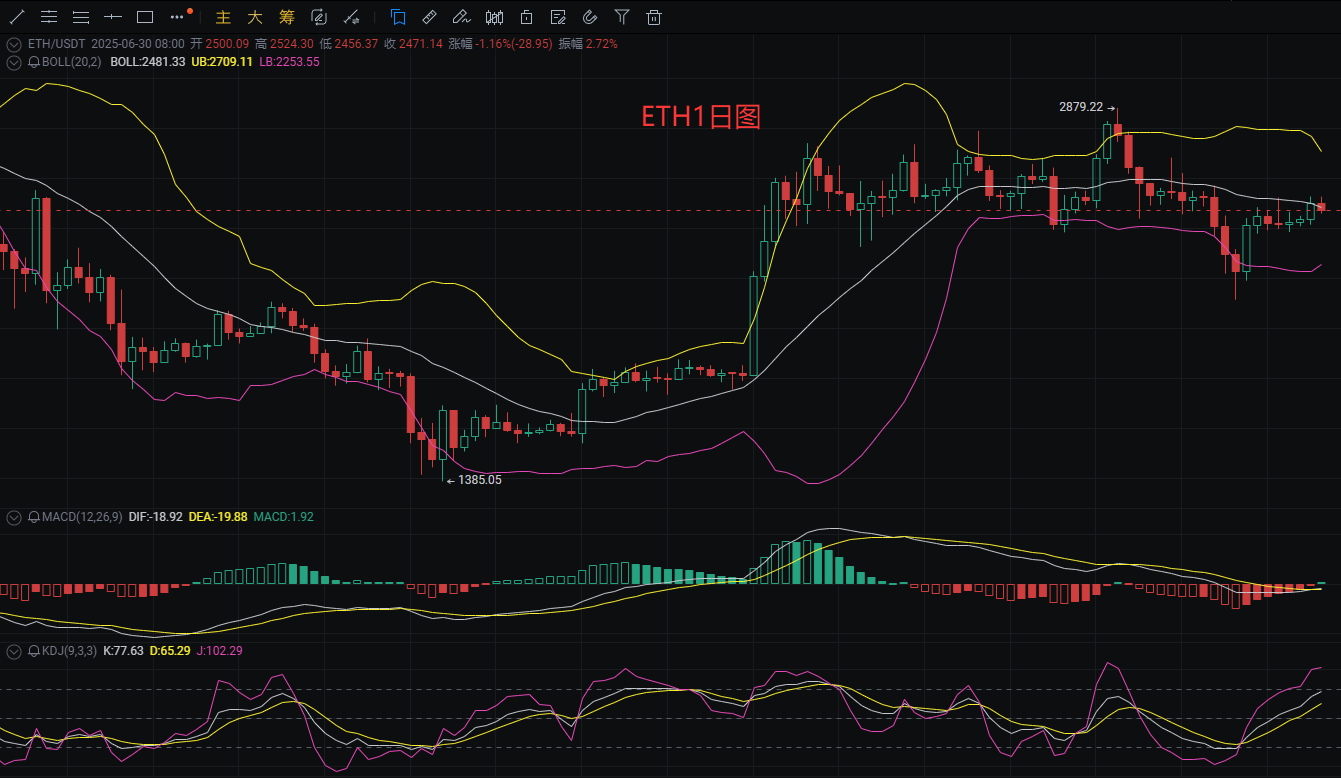Set an alert via MACD bell icon

(34, 517)
